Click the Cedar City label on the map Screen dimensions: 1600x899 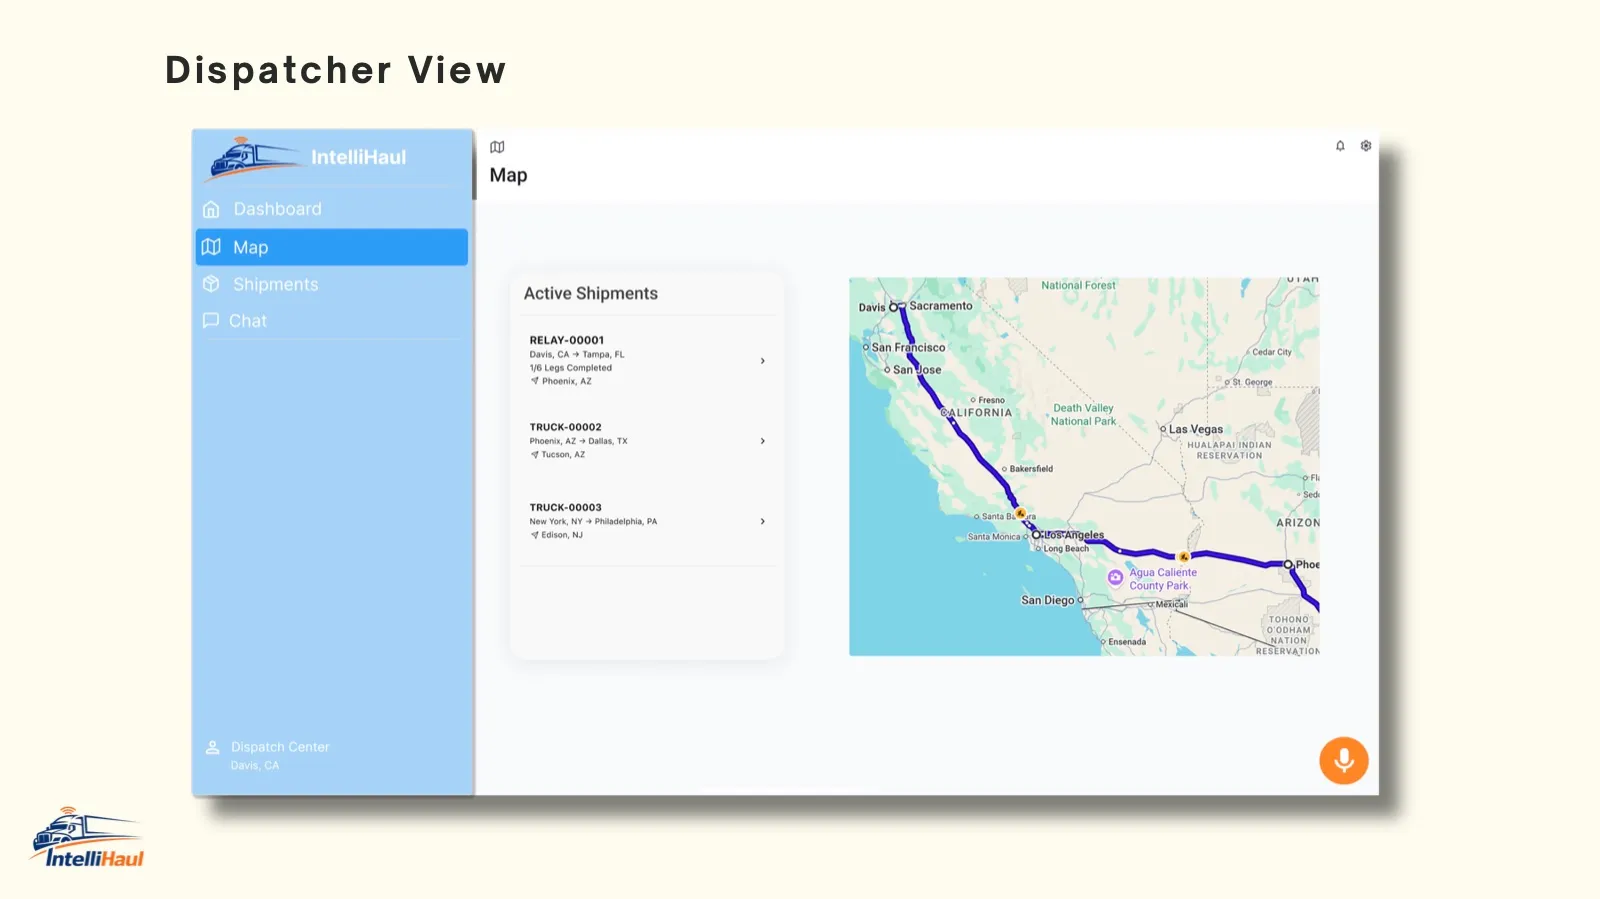pyautogui.click(x=1272, y=352)
